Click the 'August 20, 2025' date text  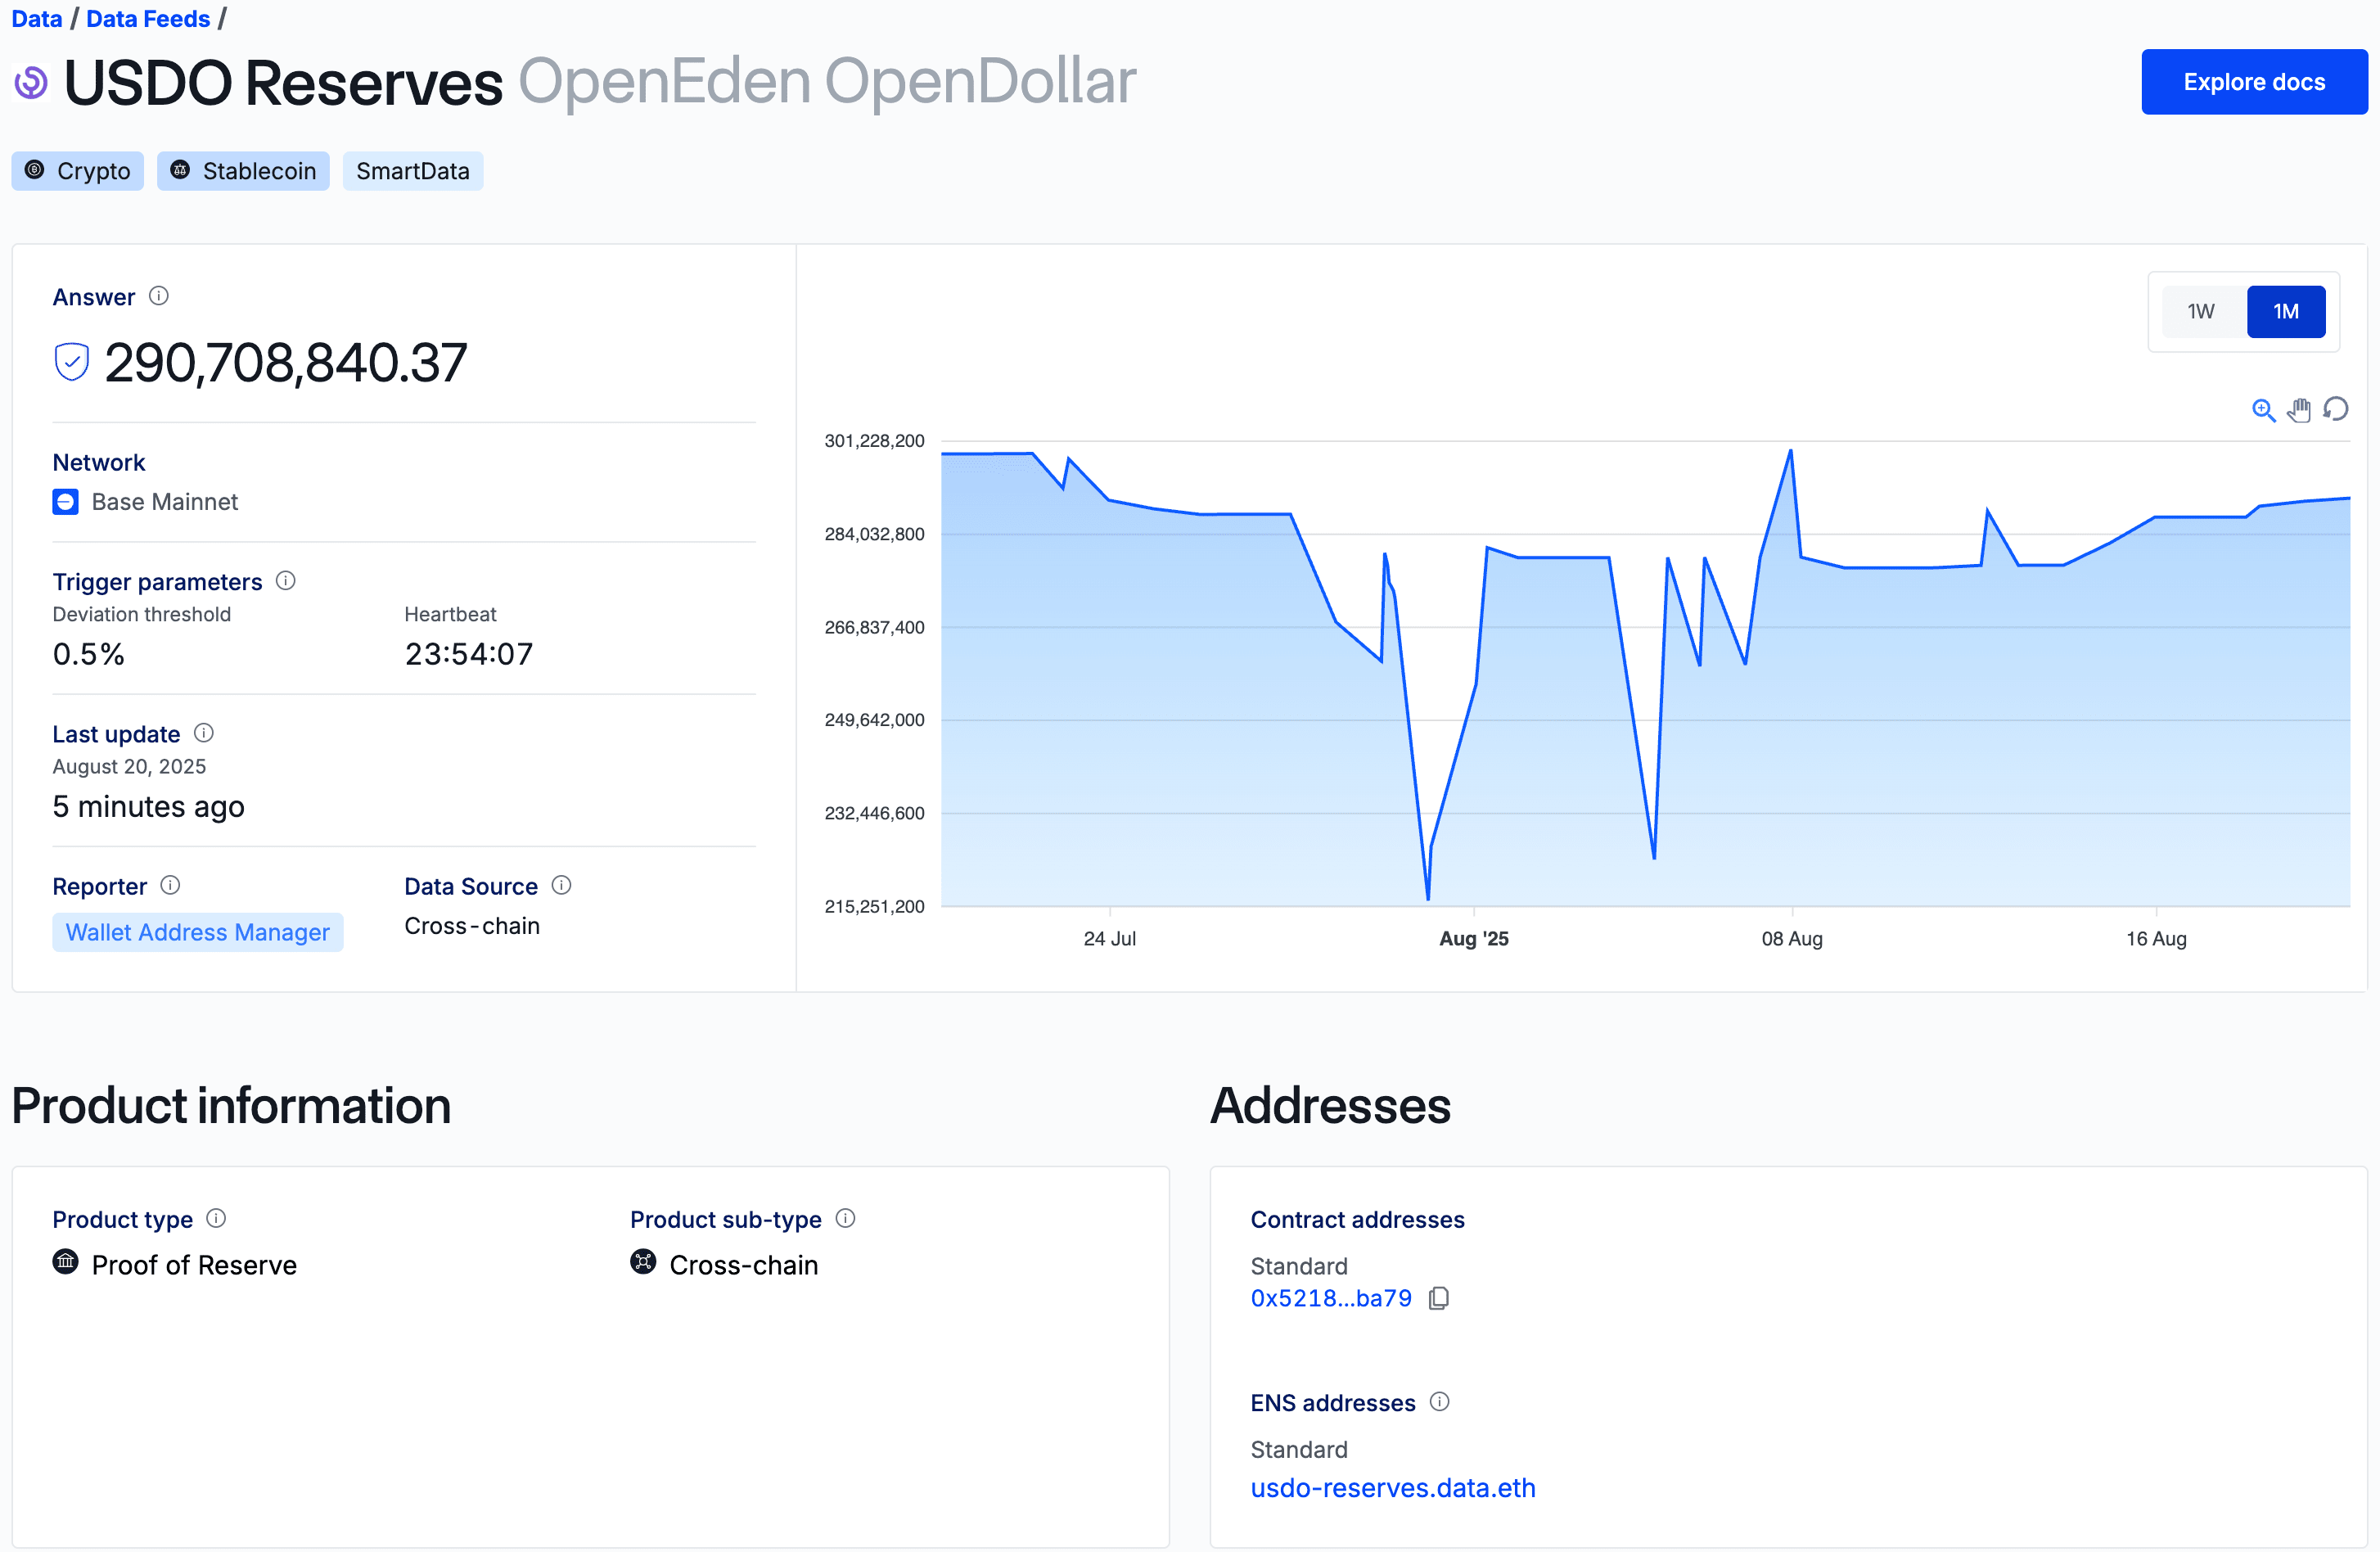click(129, 766)
